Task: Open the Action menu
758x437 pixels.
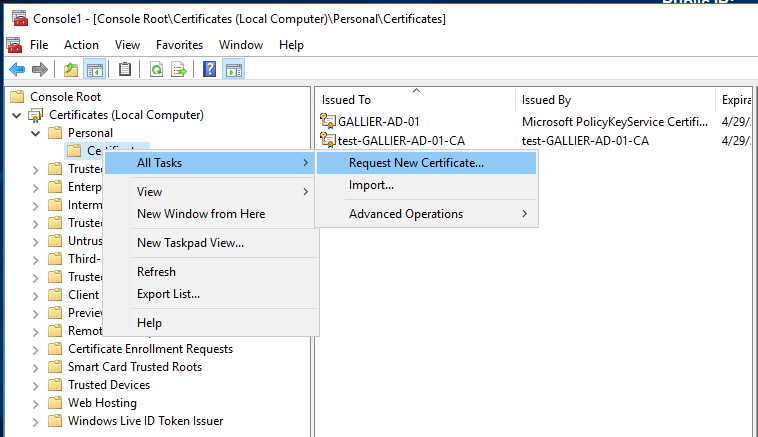Action: pyautogui.click(x=81, y=45)
